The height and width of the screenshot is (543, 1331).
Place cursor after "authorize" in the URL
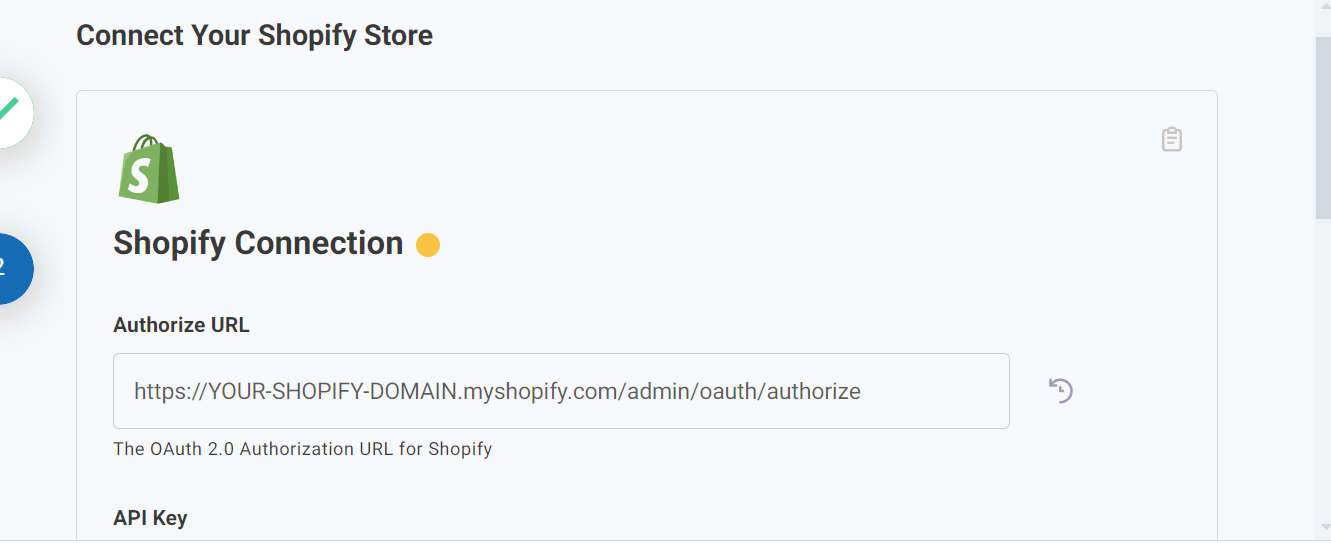(862, 391)
